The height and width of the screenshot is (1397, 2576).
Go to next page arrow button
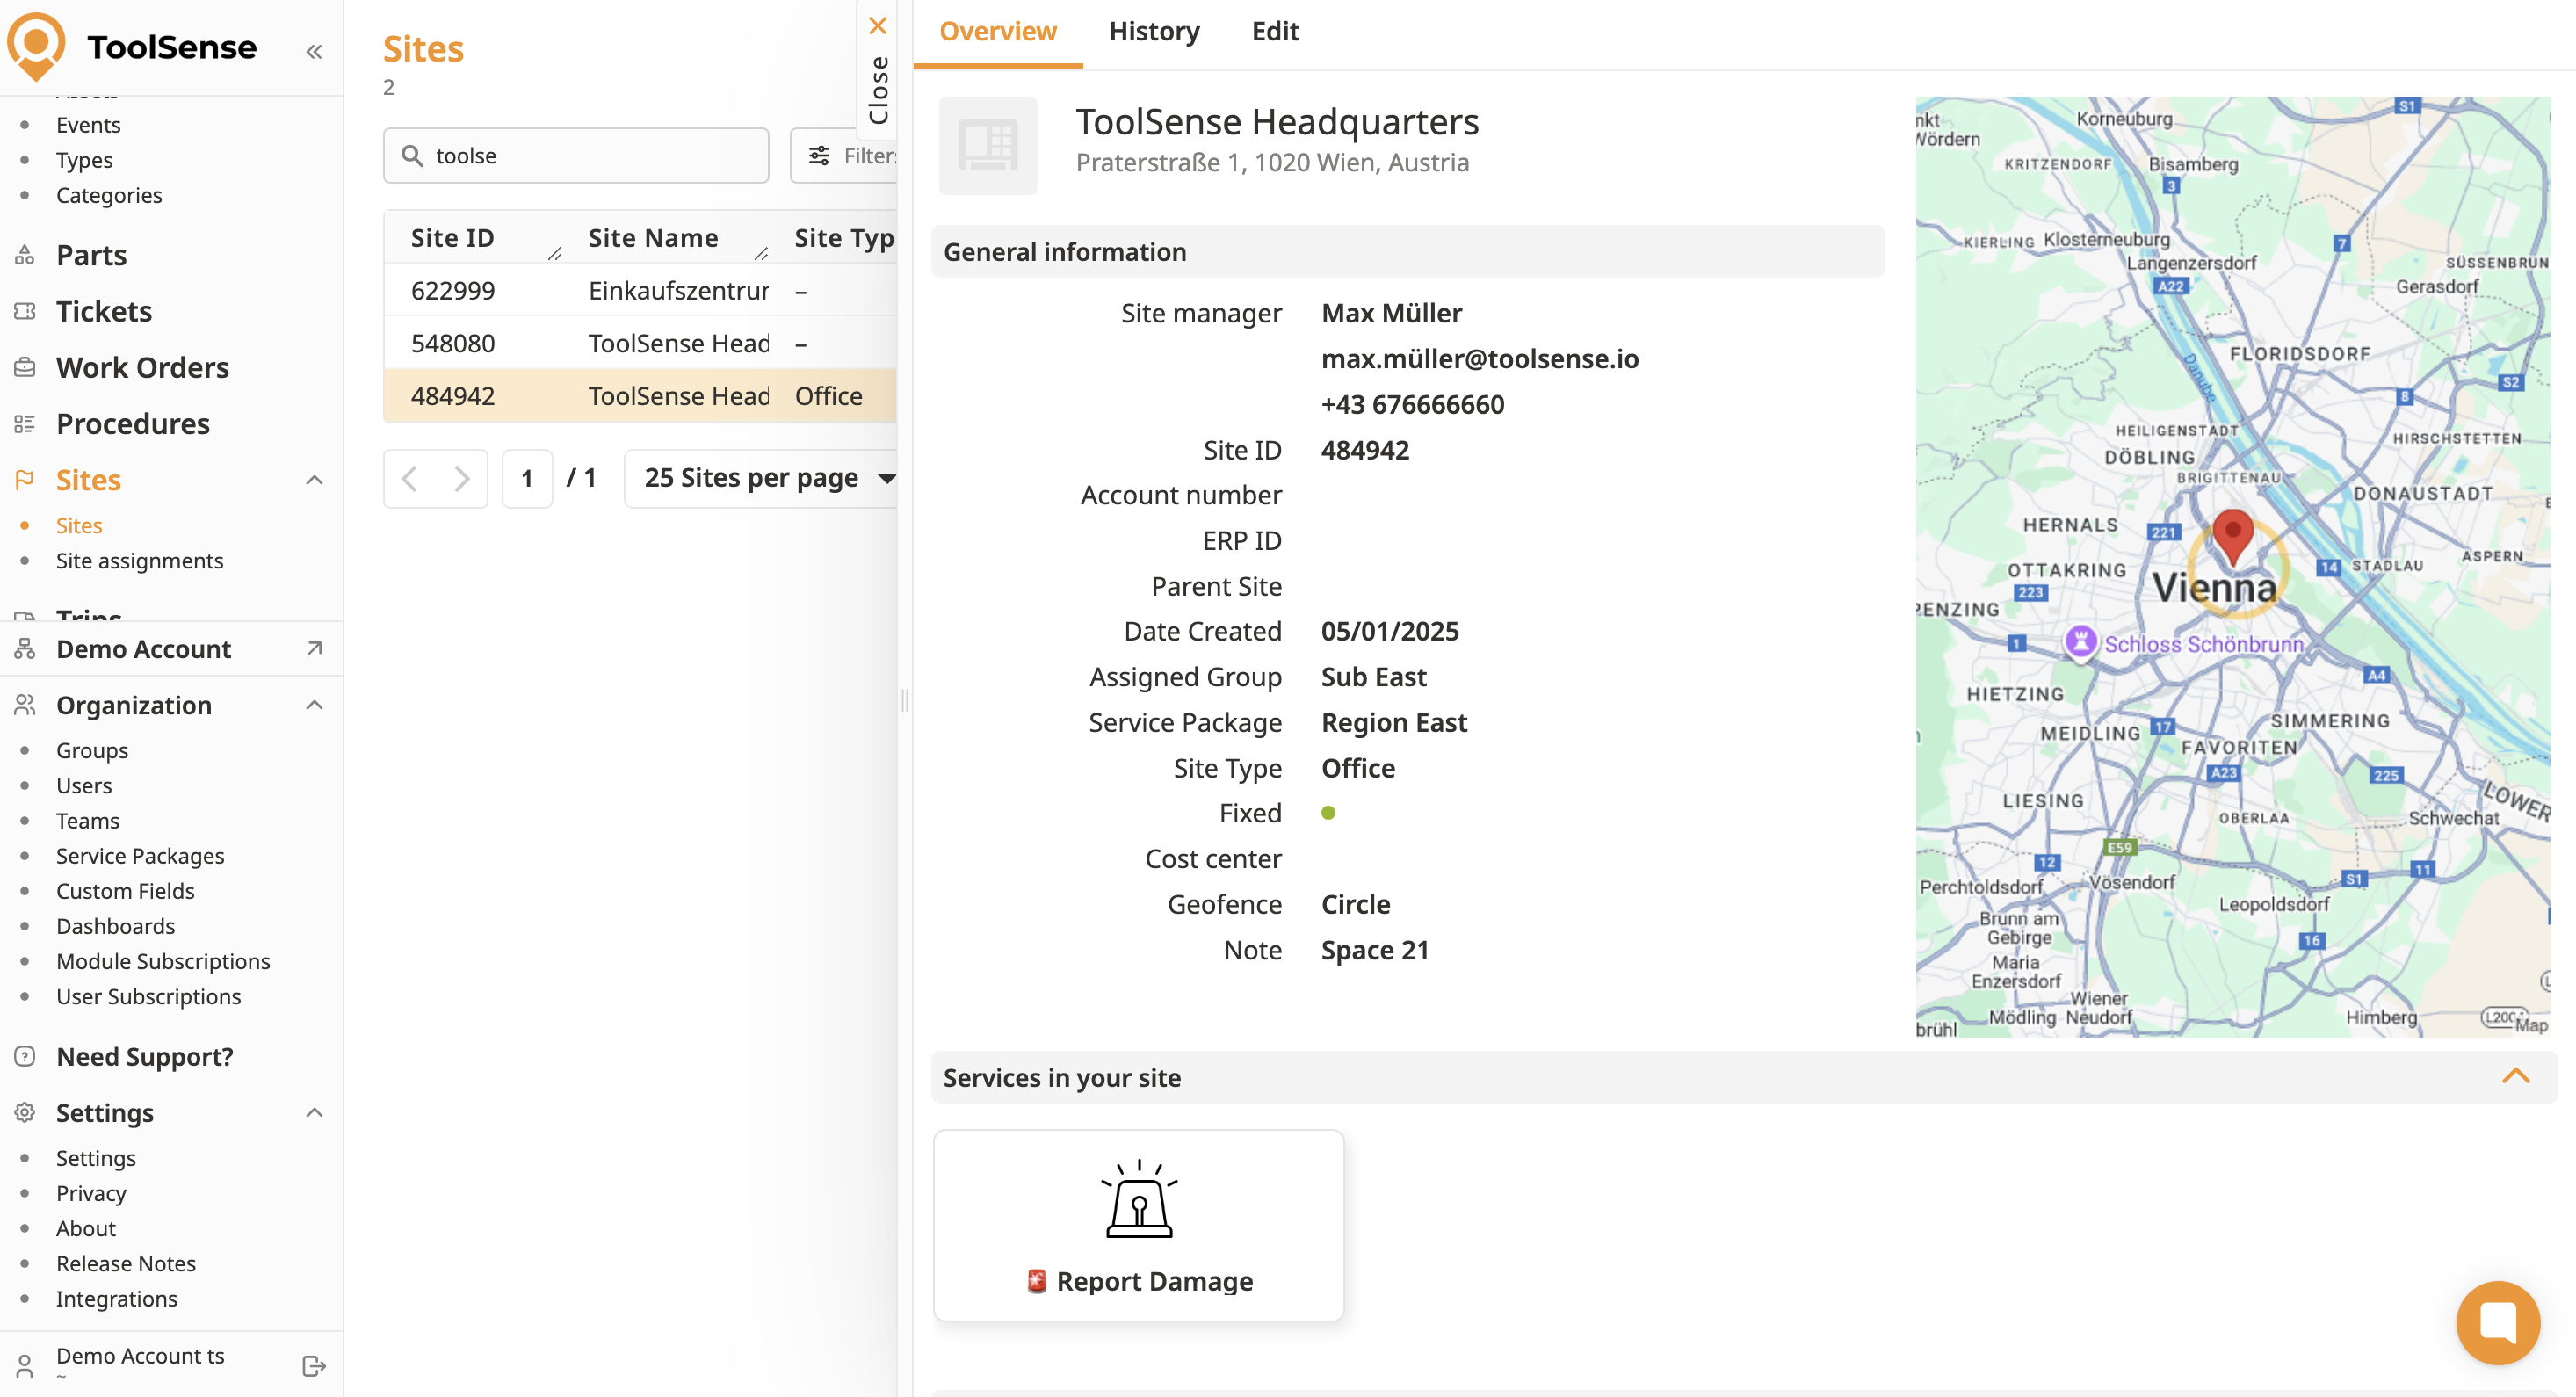click(x=461, y=478)
